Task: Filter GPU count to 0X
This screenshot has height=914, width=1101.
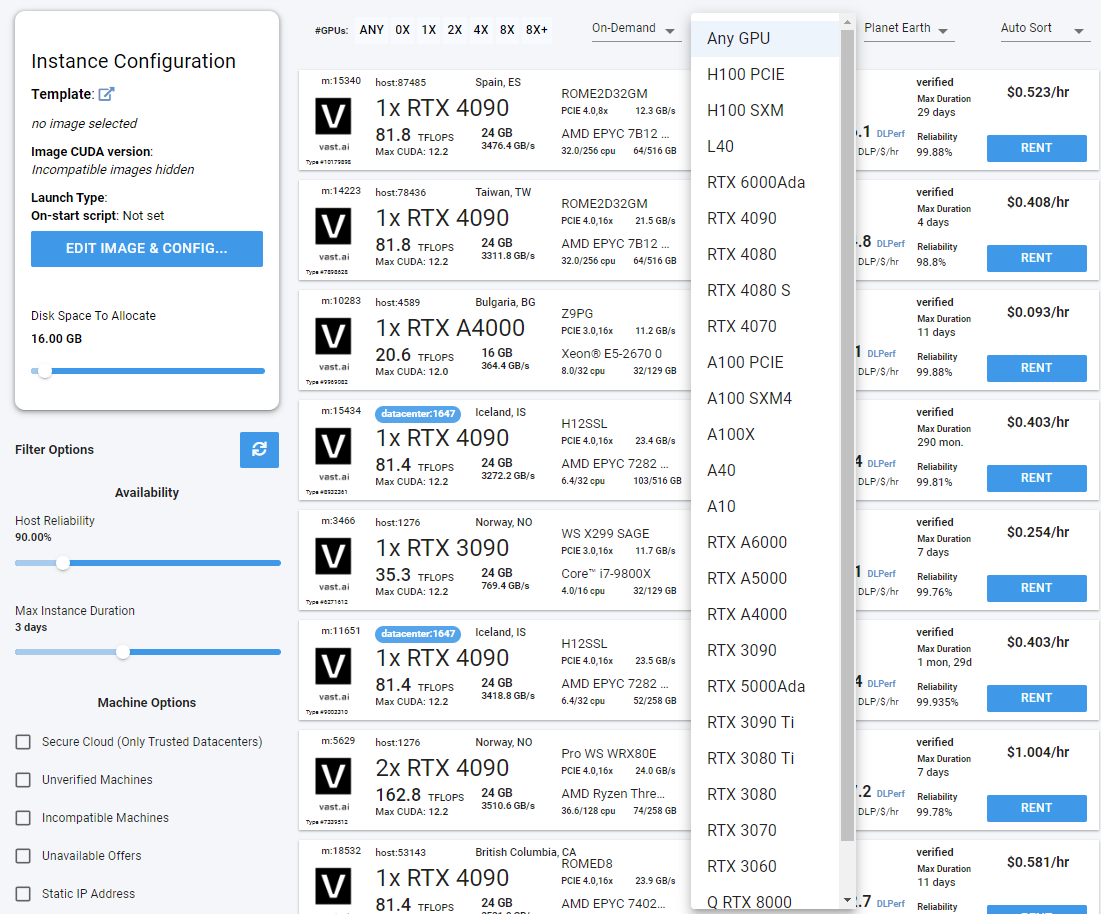Action: coord(402,30)
